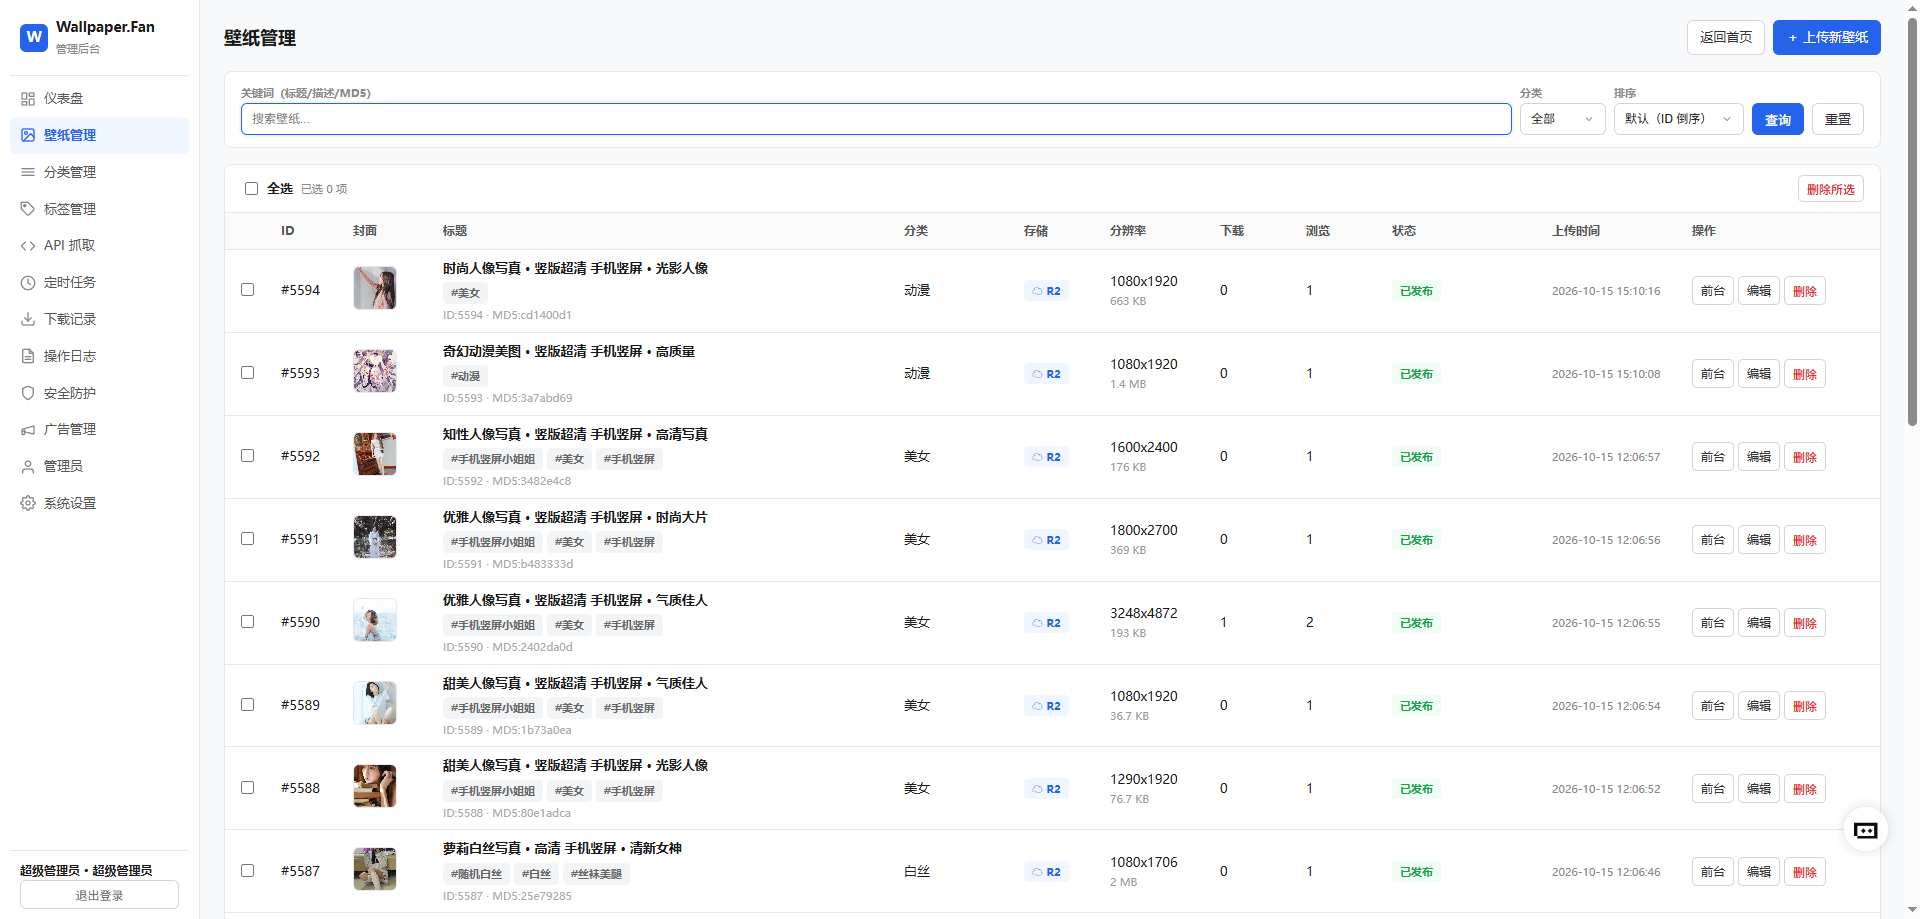This screenshot has height=919, width=1920.
Task: Open the 分类 dropdown showing 全部
Action: (1562, 119)
